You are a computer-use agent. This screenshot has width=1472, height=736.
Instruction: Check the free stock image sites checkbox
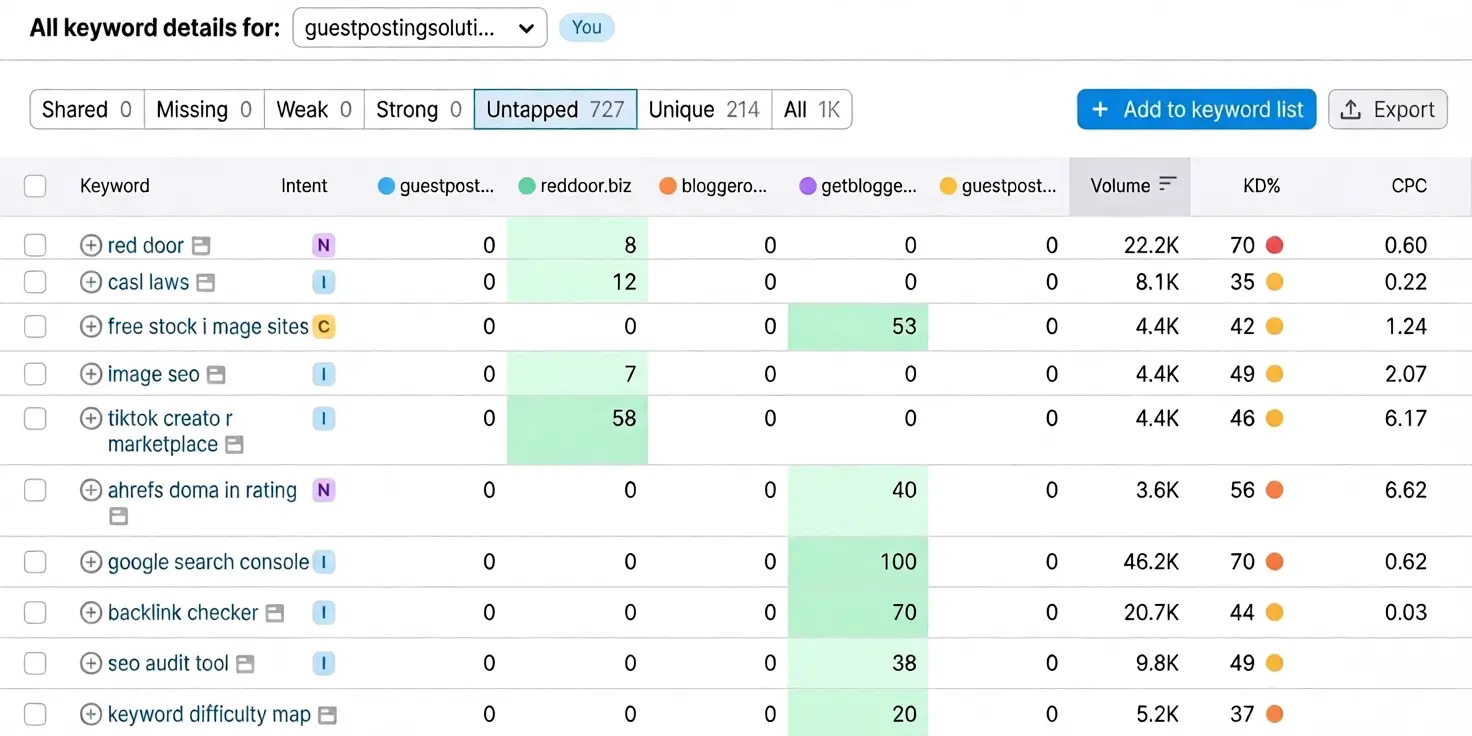[35, 326]
